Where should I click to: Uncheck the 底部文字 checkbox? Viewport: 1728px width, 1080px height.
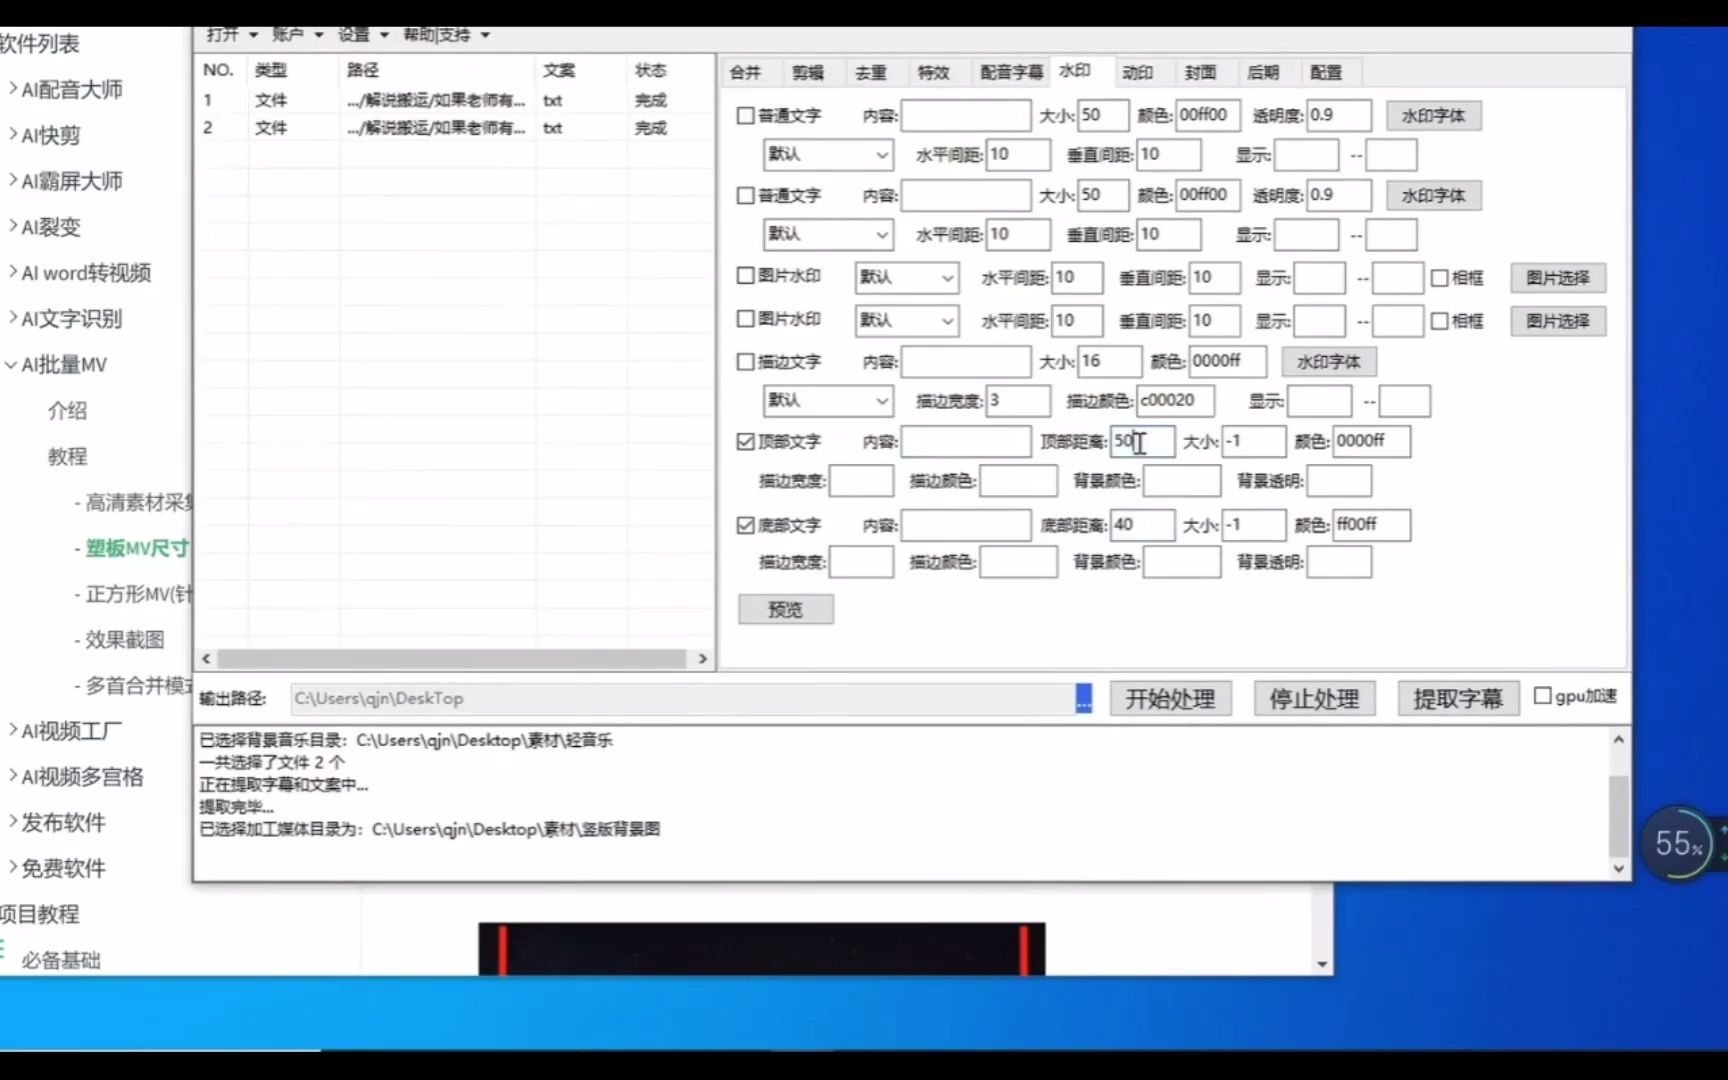pos(746,525)
